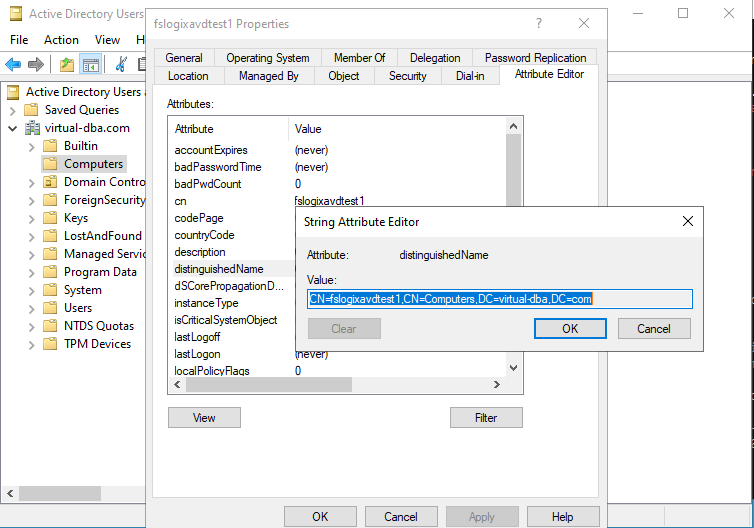Click the Domain Controllers OU folder icon
Viewport: 754px width, 528px height.
coord(50,182)
